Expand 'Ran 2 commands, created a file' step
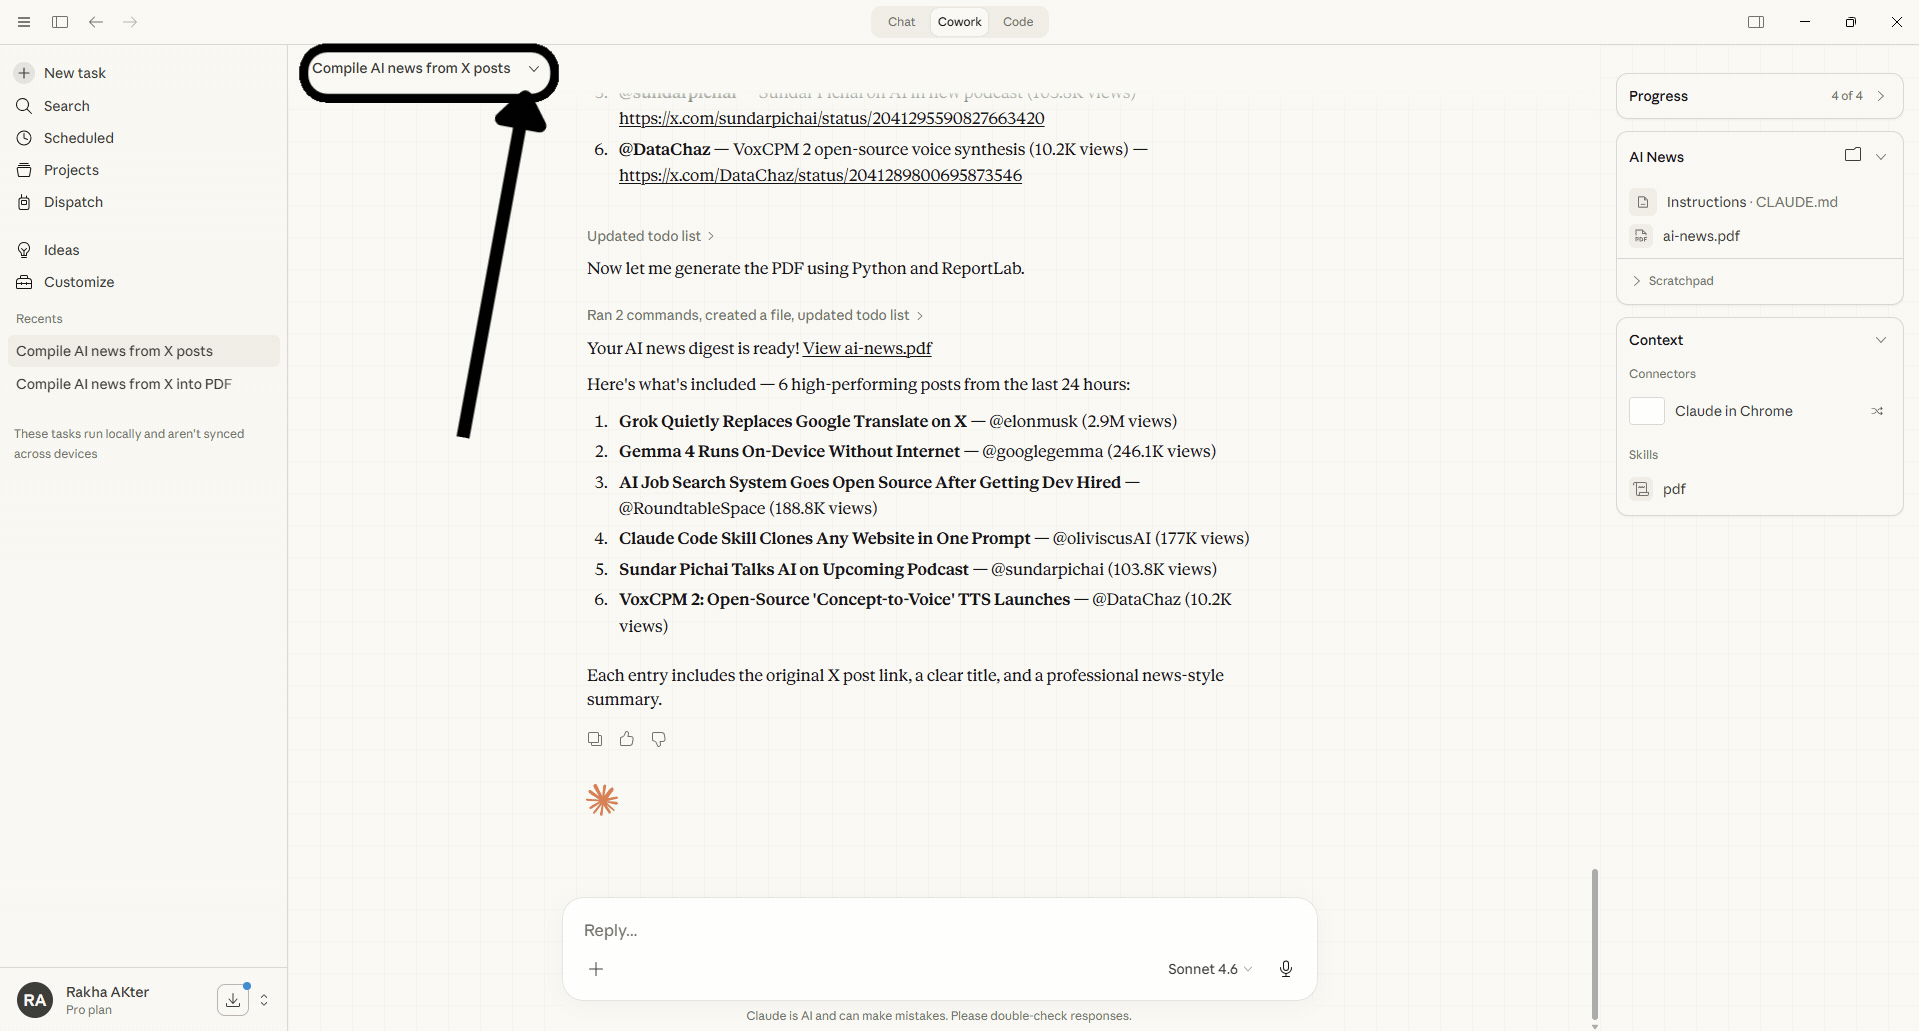Viewport: 1919px width, 1031px height. (x=755, y=315)
